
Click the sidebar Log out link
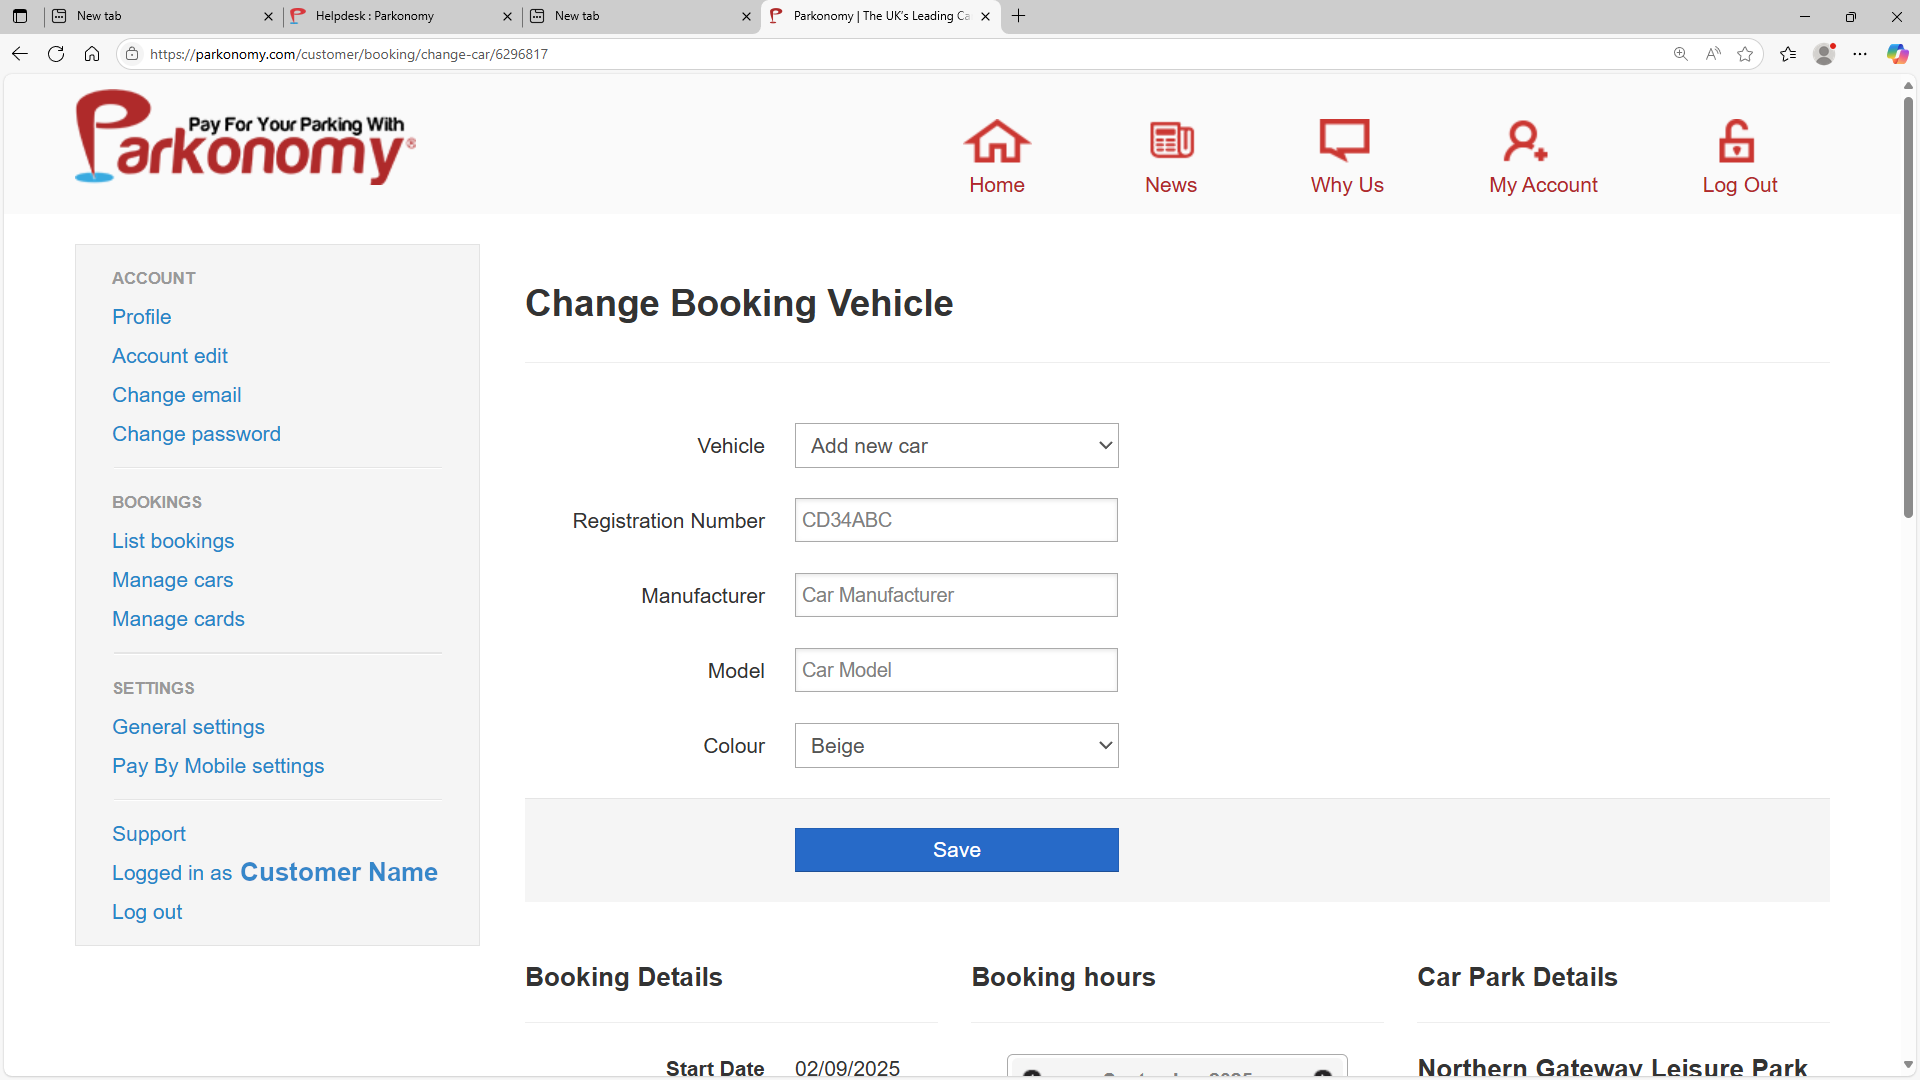pos(147,912)
